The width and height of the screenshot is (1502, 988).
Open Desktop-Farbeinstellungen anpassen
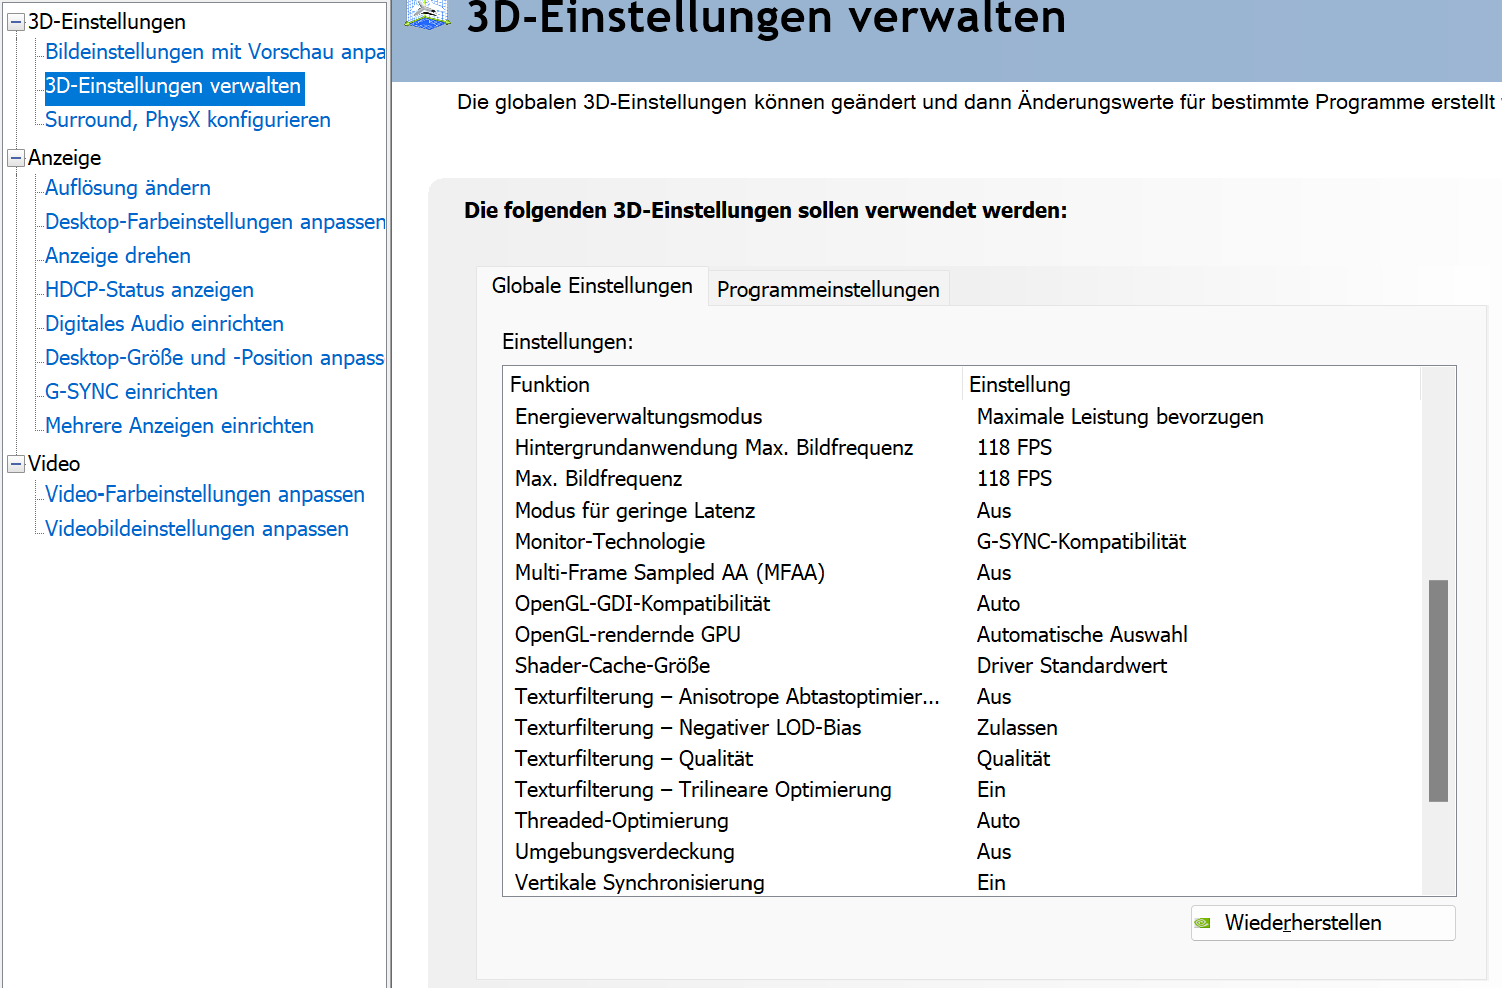[x=215, y=222]
